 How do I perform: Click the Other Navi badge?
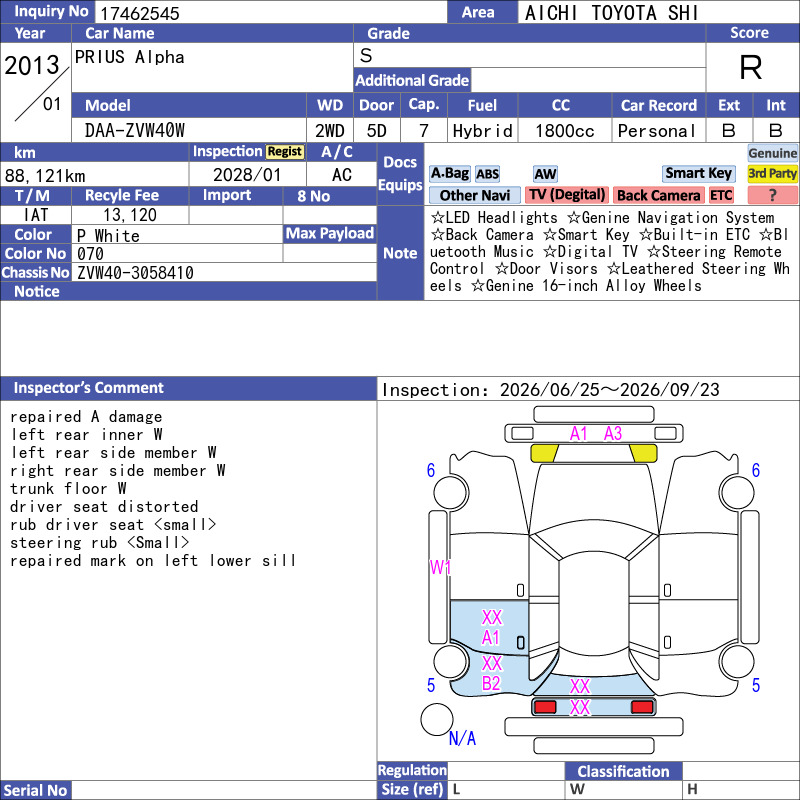tap(474, 195)
